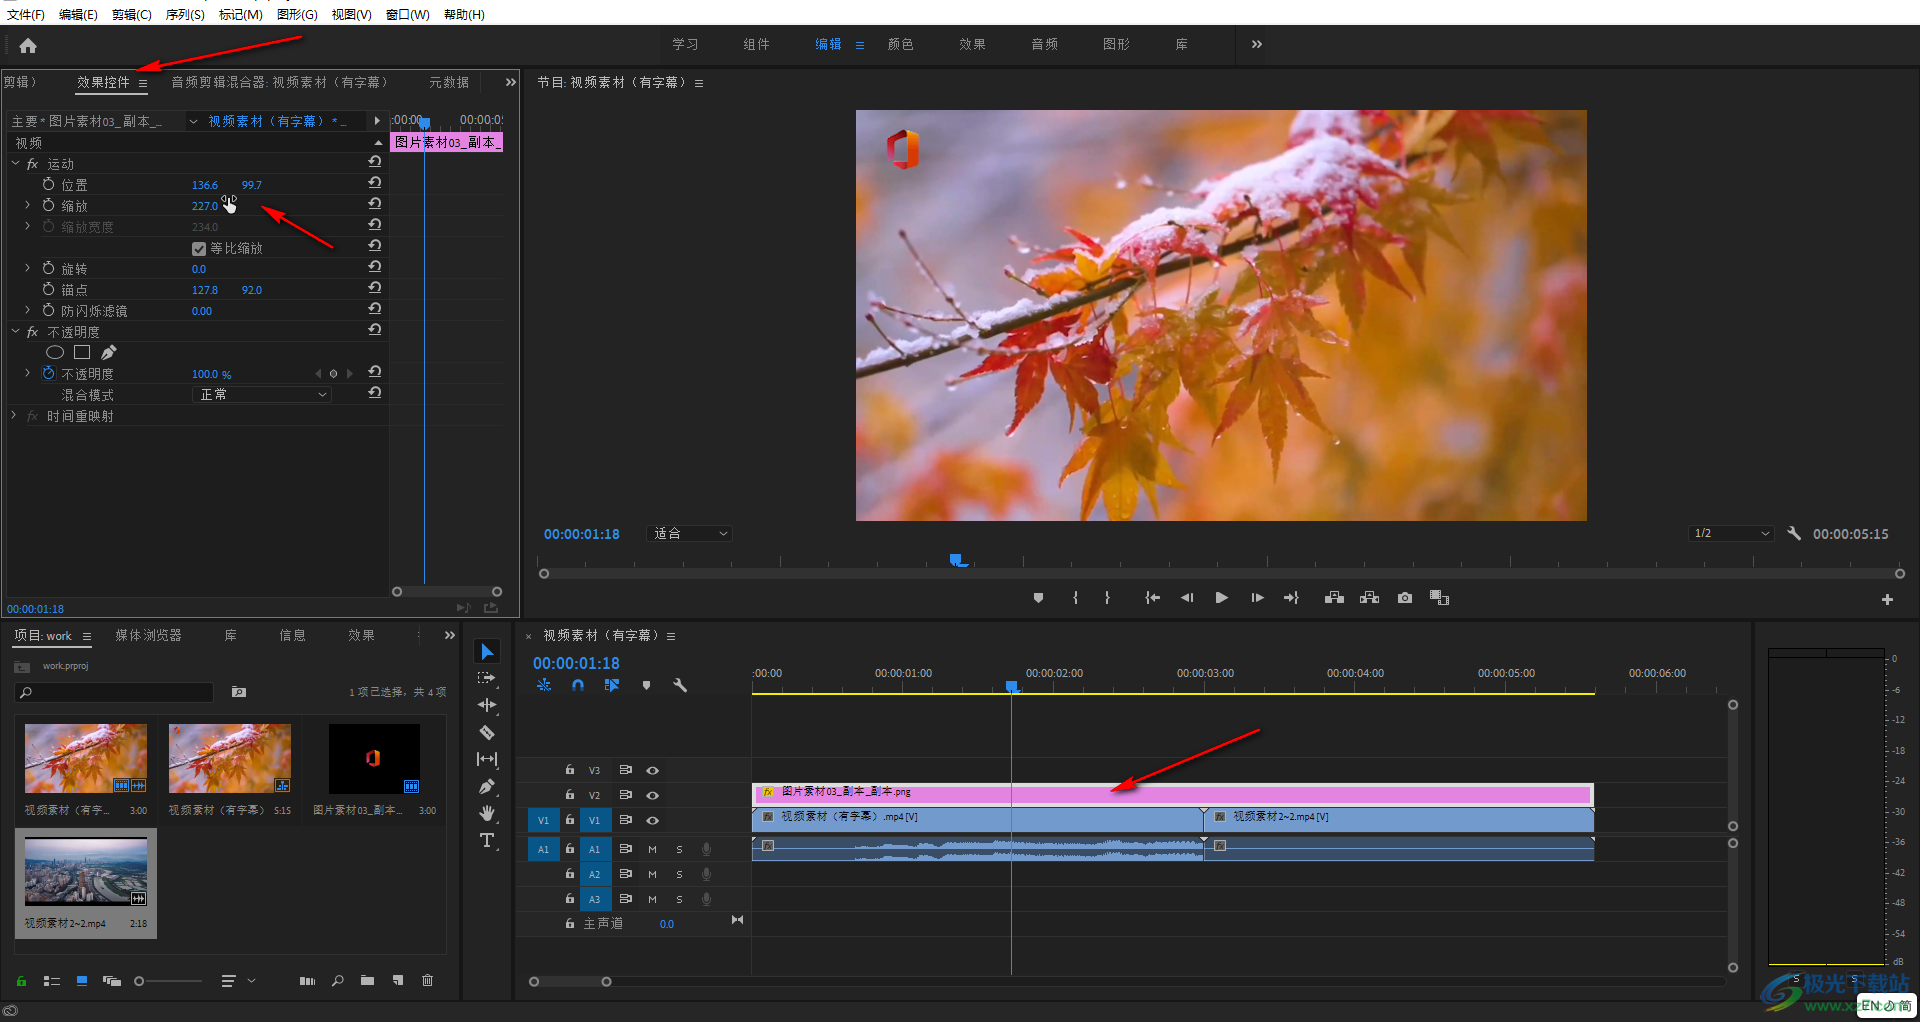Click the Mark In bracket button
The height and width of the screenshot is (1022, 1920).
(x=1075, y=598)
